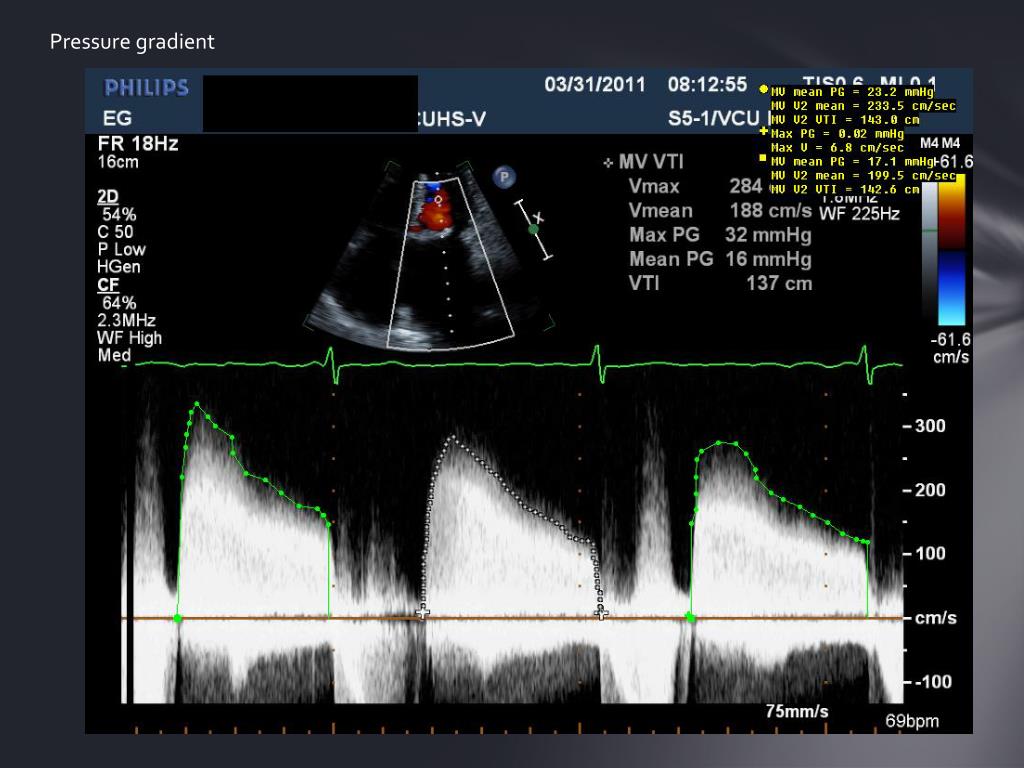Select the underlined CF mode label
Screen dimensions: 1024x768
(x=106, y=285)
